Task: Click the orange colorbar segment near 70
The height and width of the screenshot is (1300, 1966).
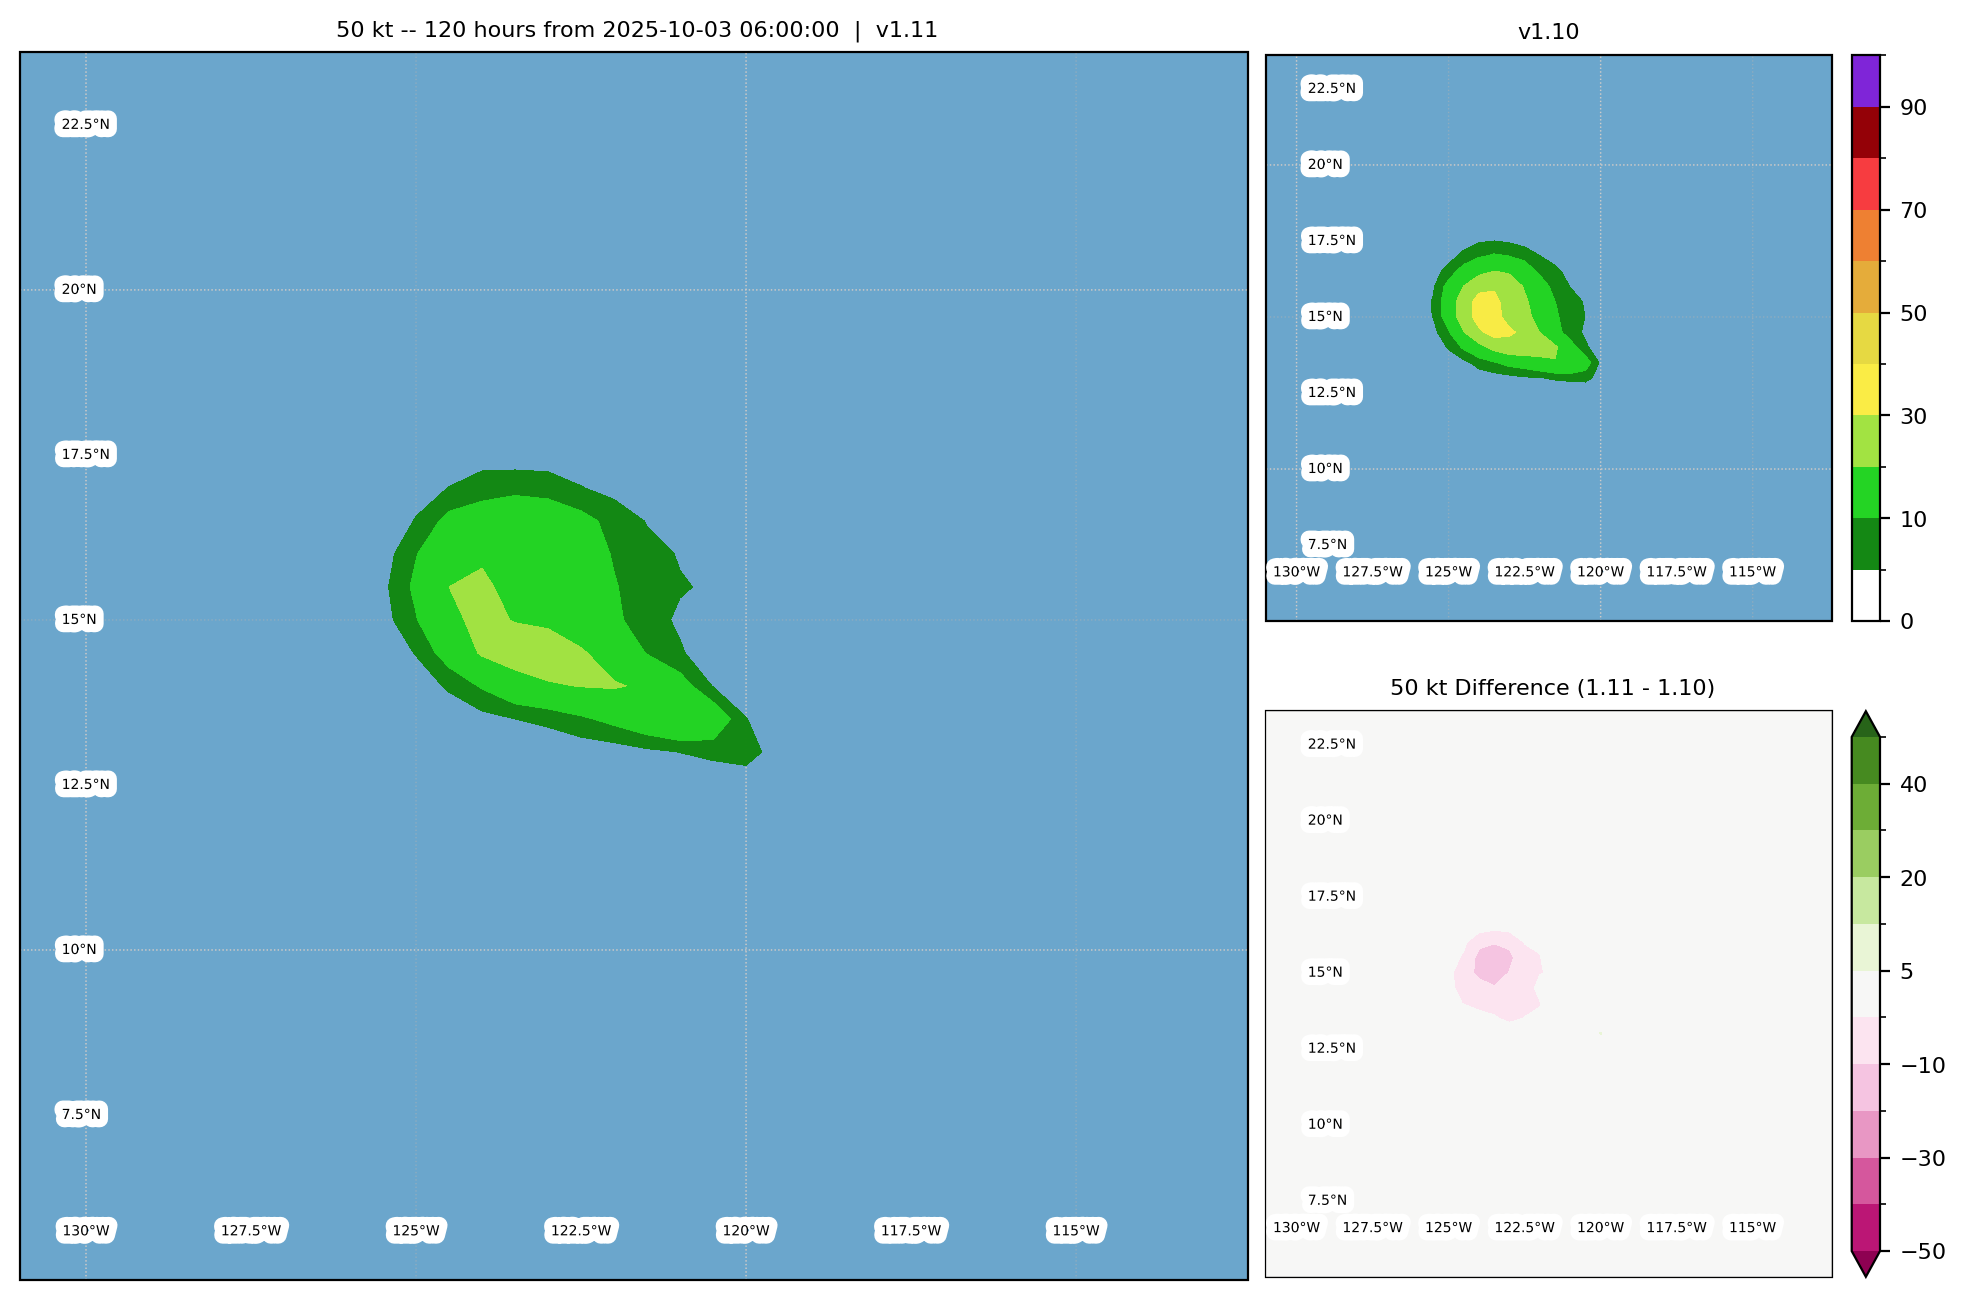Action: (1865, 235)
